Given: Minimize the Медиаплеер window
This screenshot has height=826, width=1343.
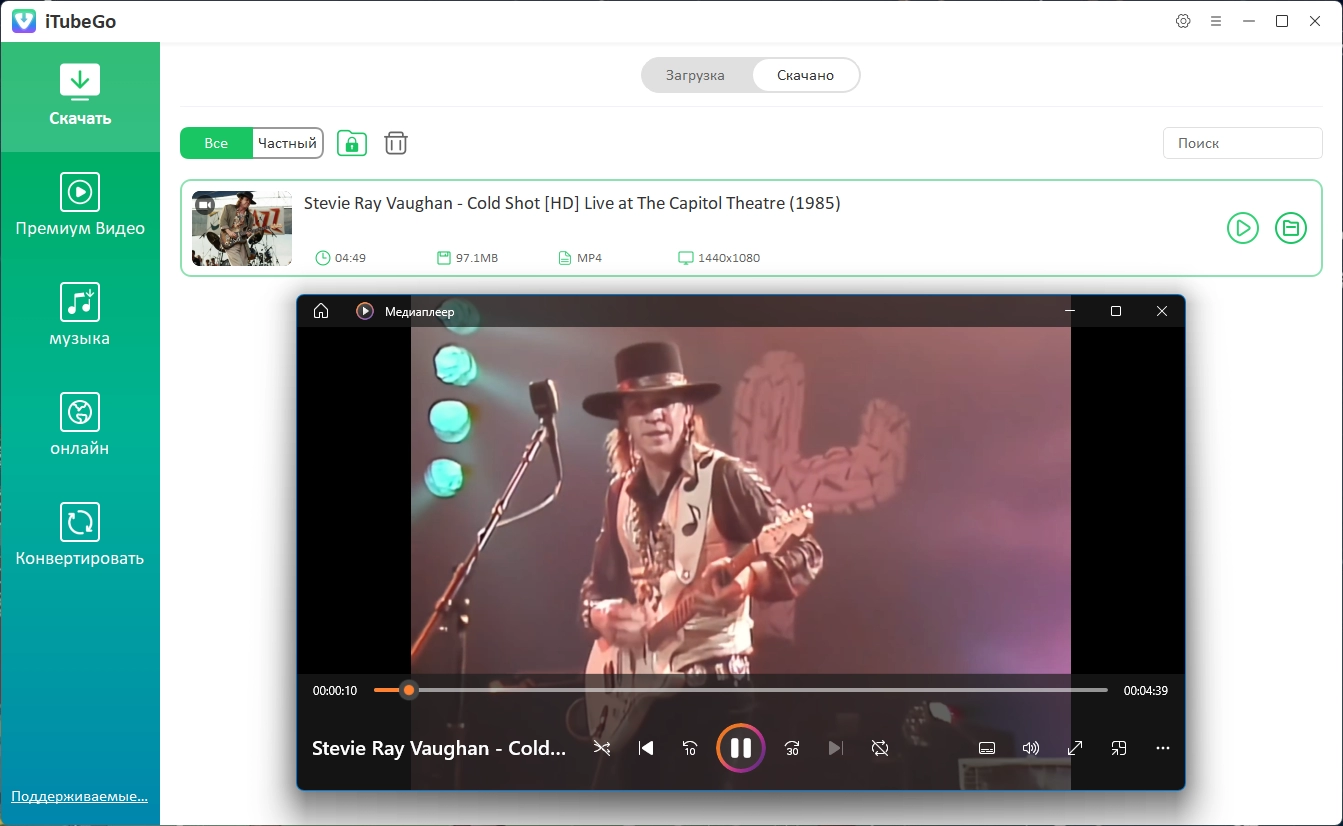Looking at the screenshot, I should [x=1070, y=311].
